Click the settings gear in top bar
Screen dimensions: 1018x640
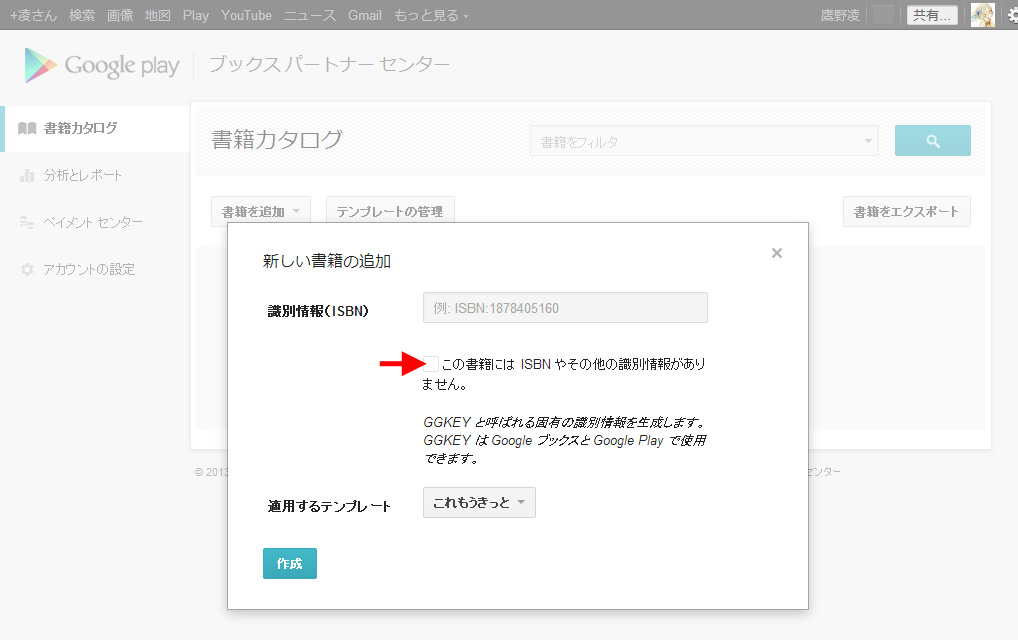pos(1013,16)
